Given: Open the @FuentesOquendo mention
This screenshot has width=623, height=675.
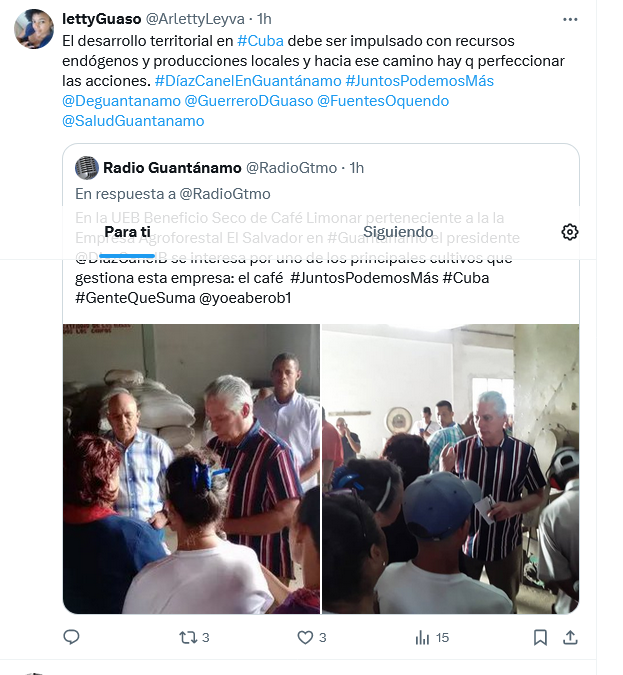Looking at the screenshot, I should [x=383, y=101].
